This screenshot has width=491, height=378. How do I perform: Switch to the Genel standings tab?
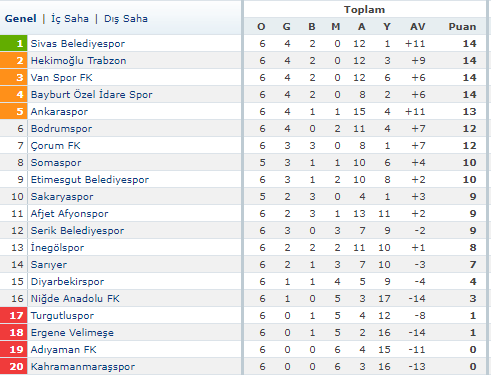[x=20, y=18]
